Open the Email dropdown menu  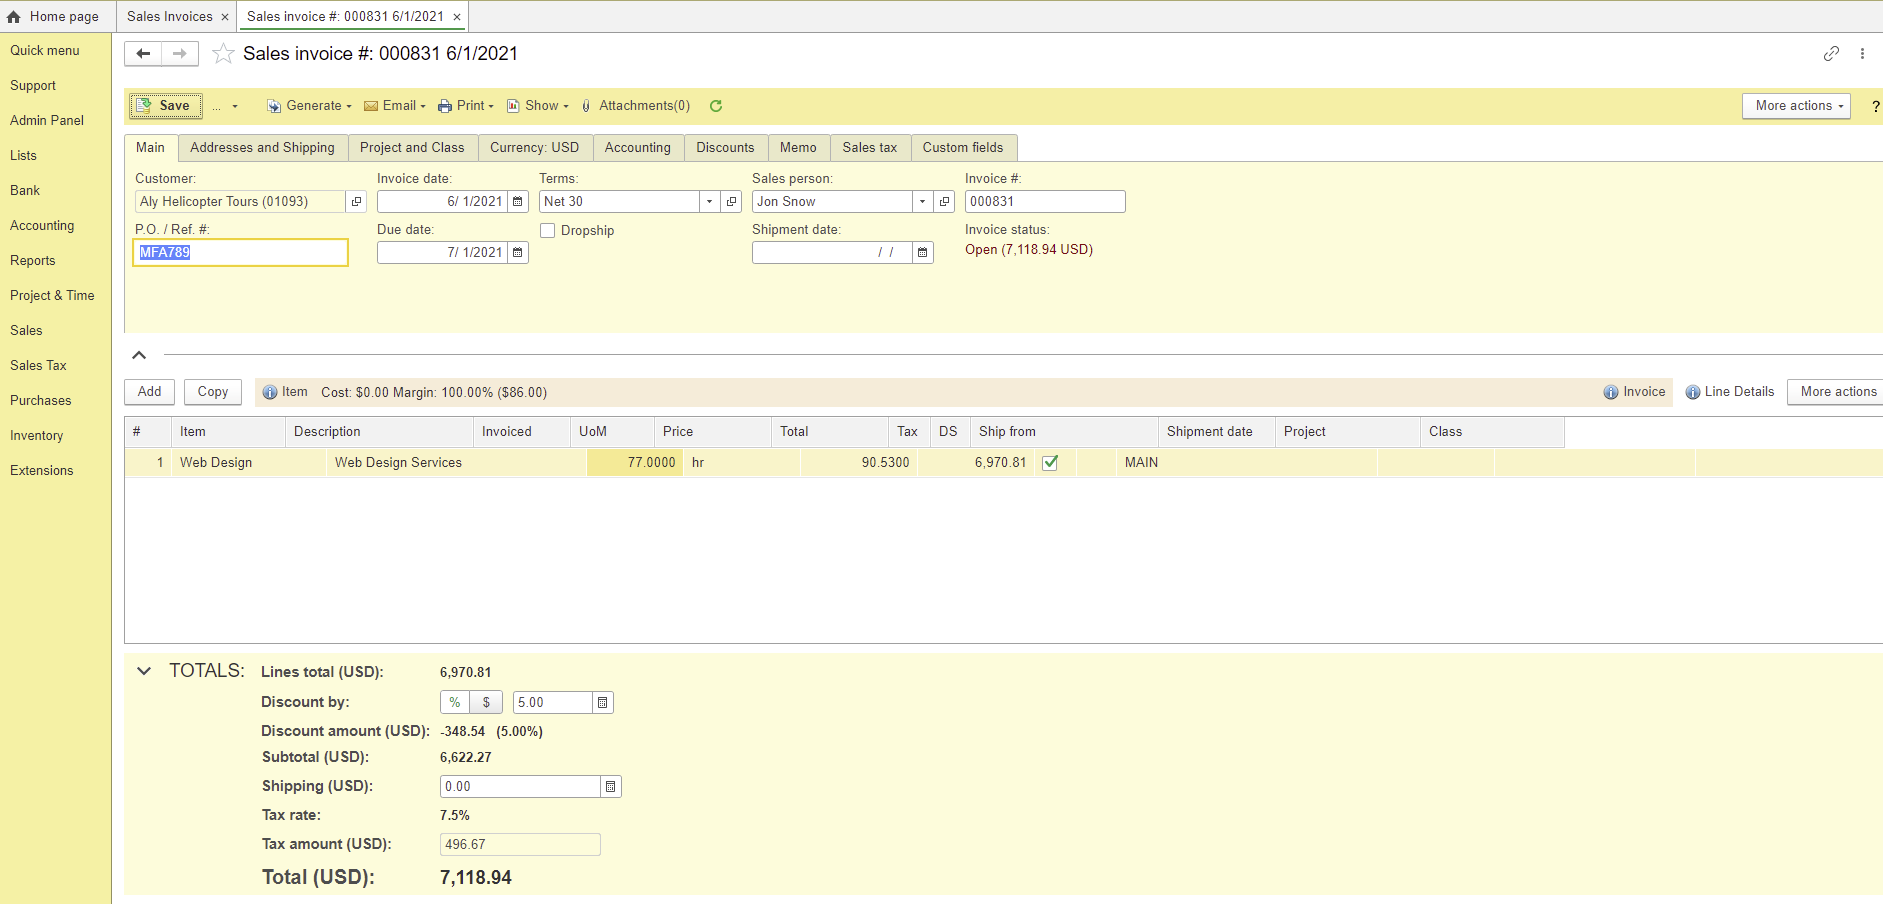click(395, 106)
